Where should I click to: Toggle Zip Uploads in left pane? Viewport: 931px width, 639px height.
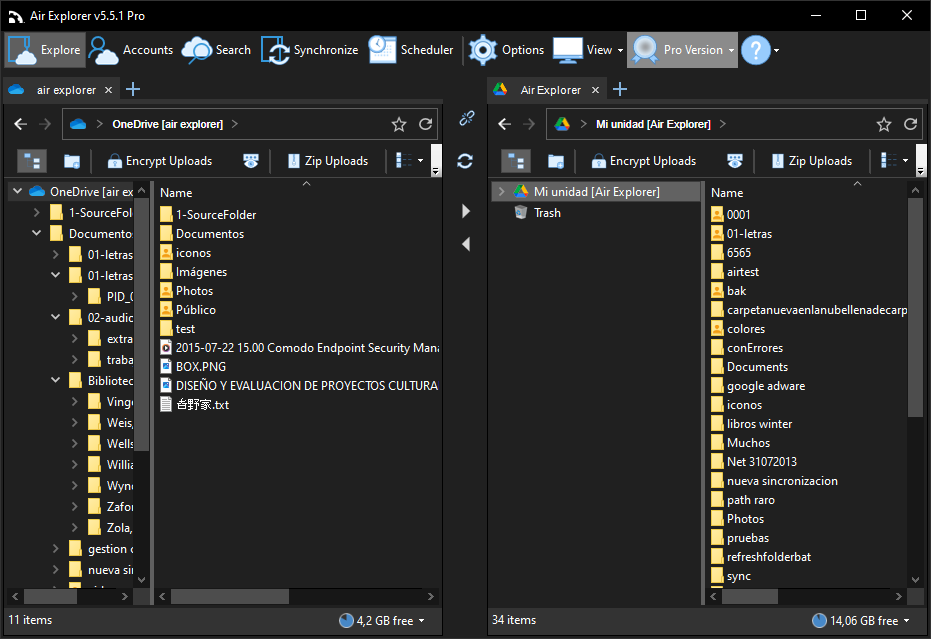328,161
